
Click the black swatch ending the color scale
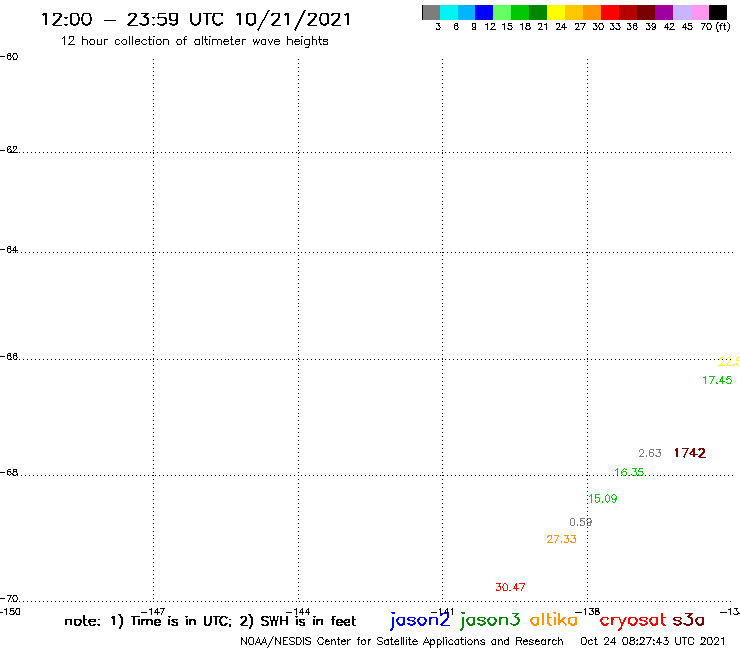point(717,12)
